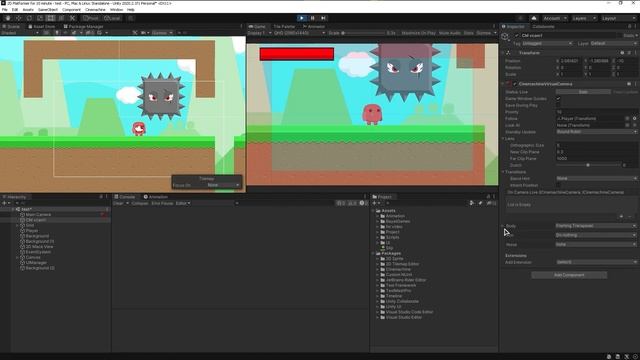Switch to the Package Manager tab
Screen dimensions: 640x360
tap(84, 27)
